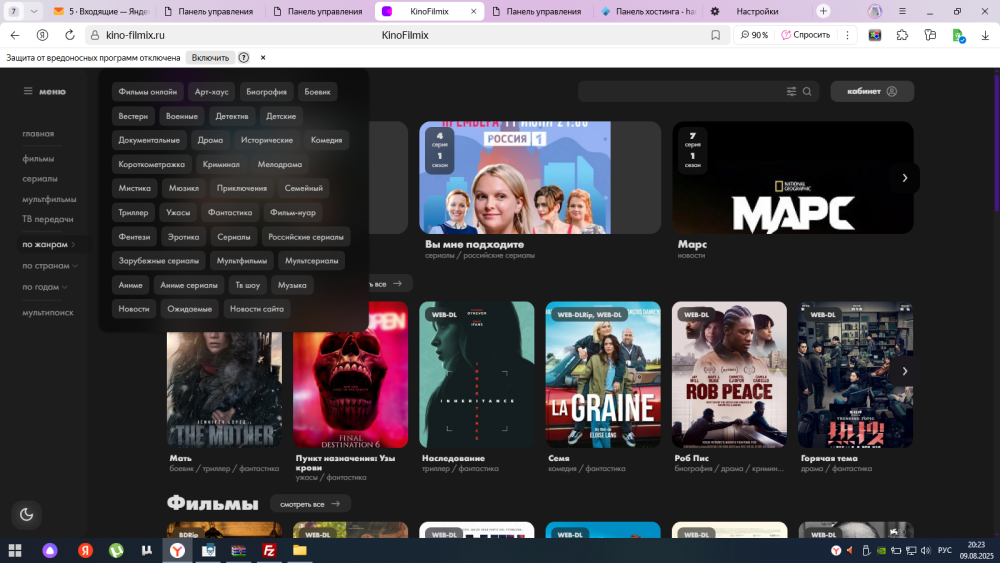Open the hamburger menu icon beside "меню"
This screenshot has height=563, width=1000.
28,91
